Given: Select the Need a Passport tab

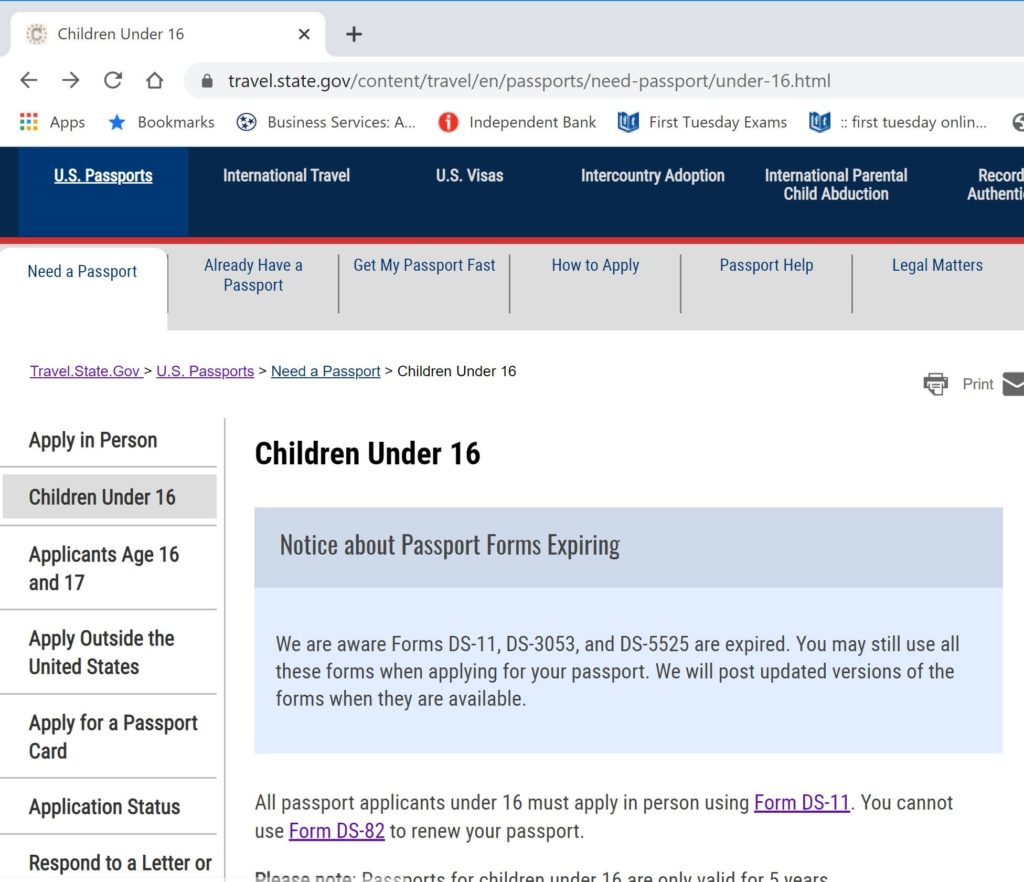Looking at the screenshot, I should [x=82, y=272].
